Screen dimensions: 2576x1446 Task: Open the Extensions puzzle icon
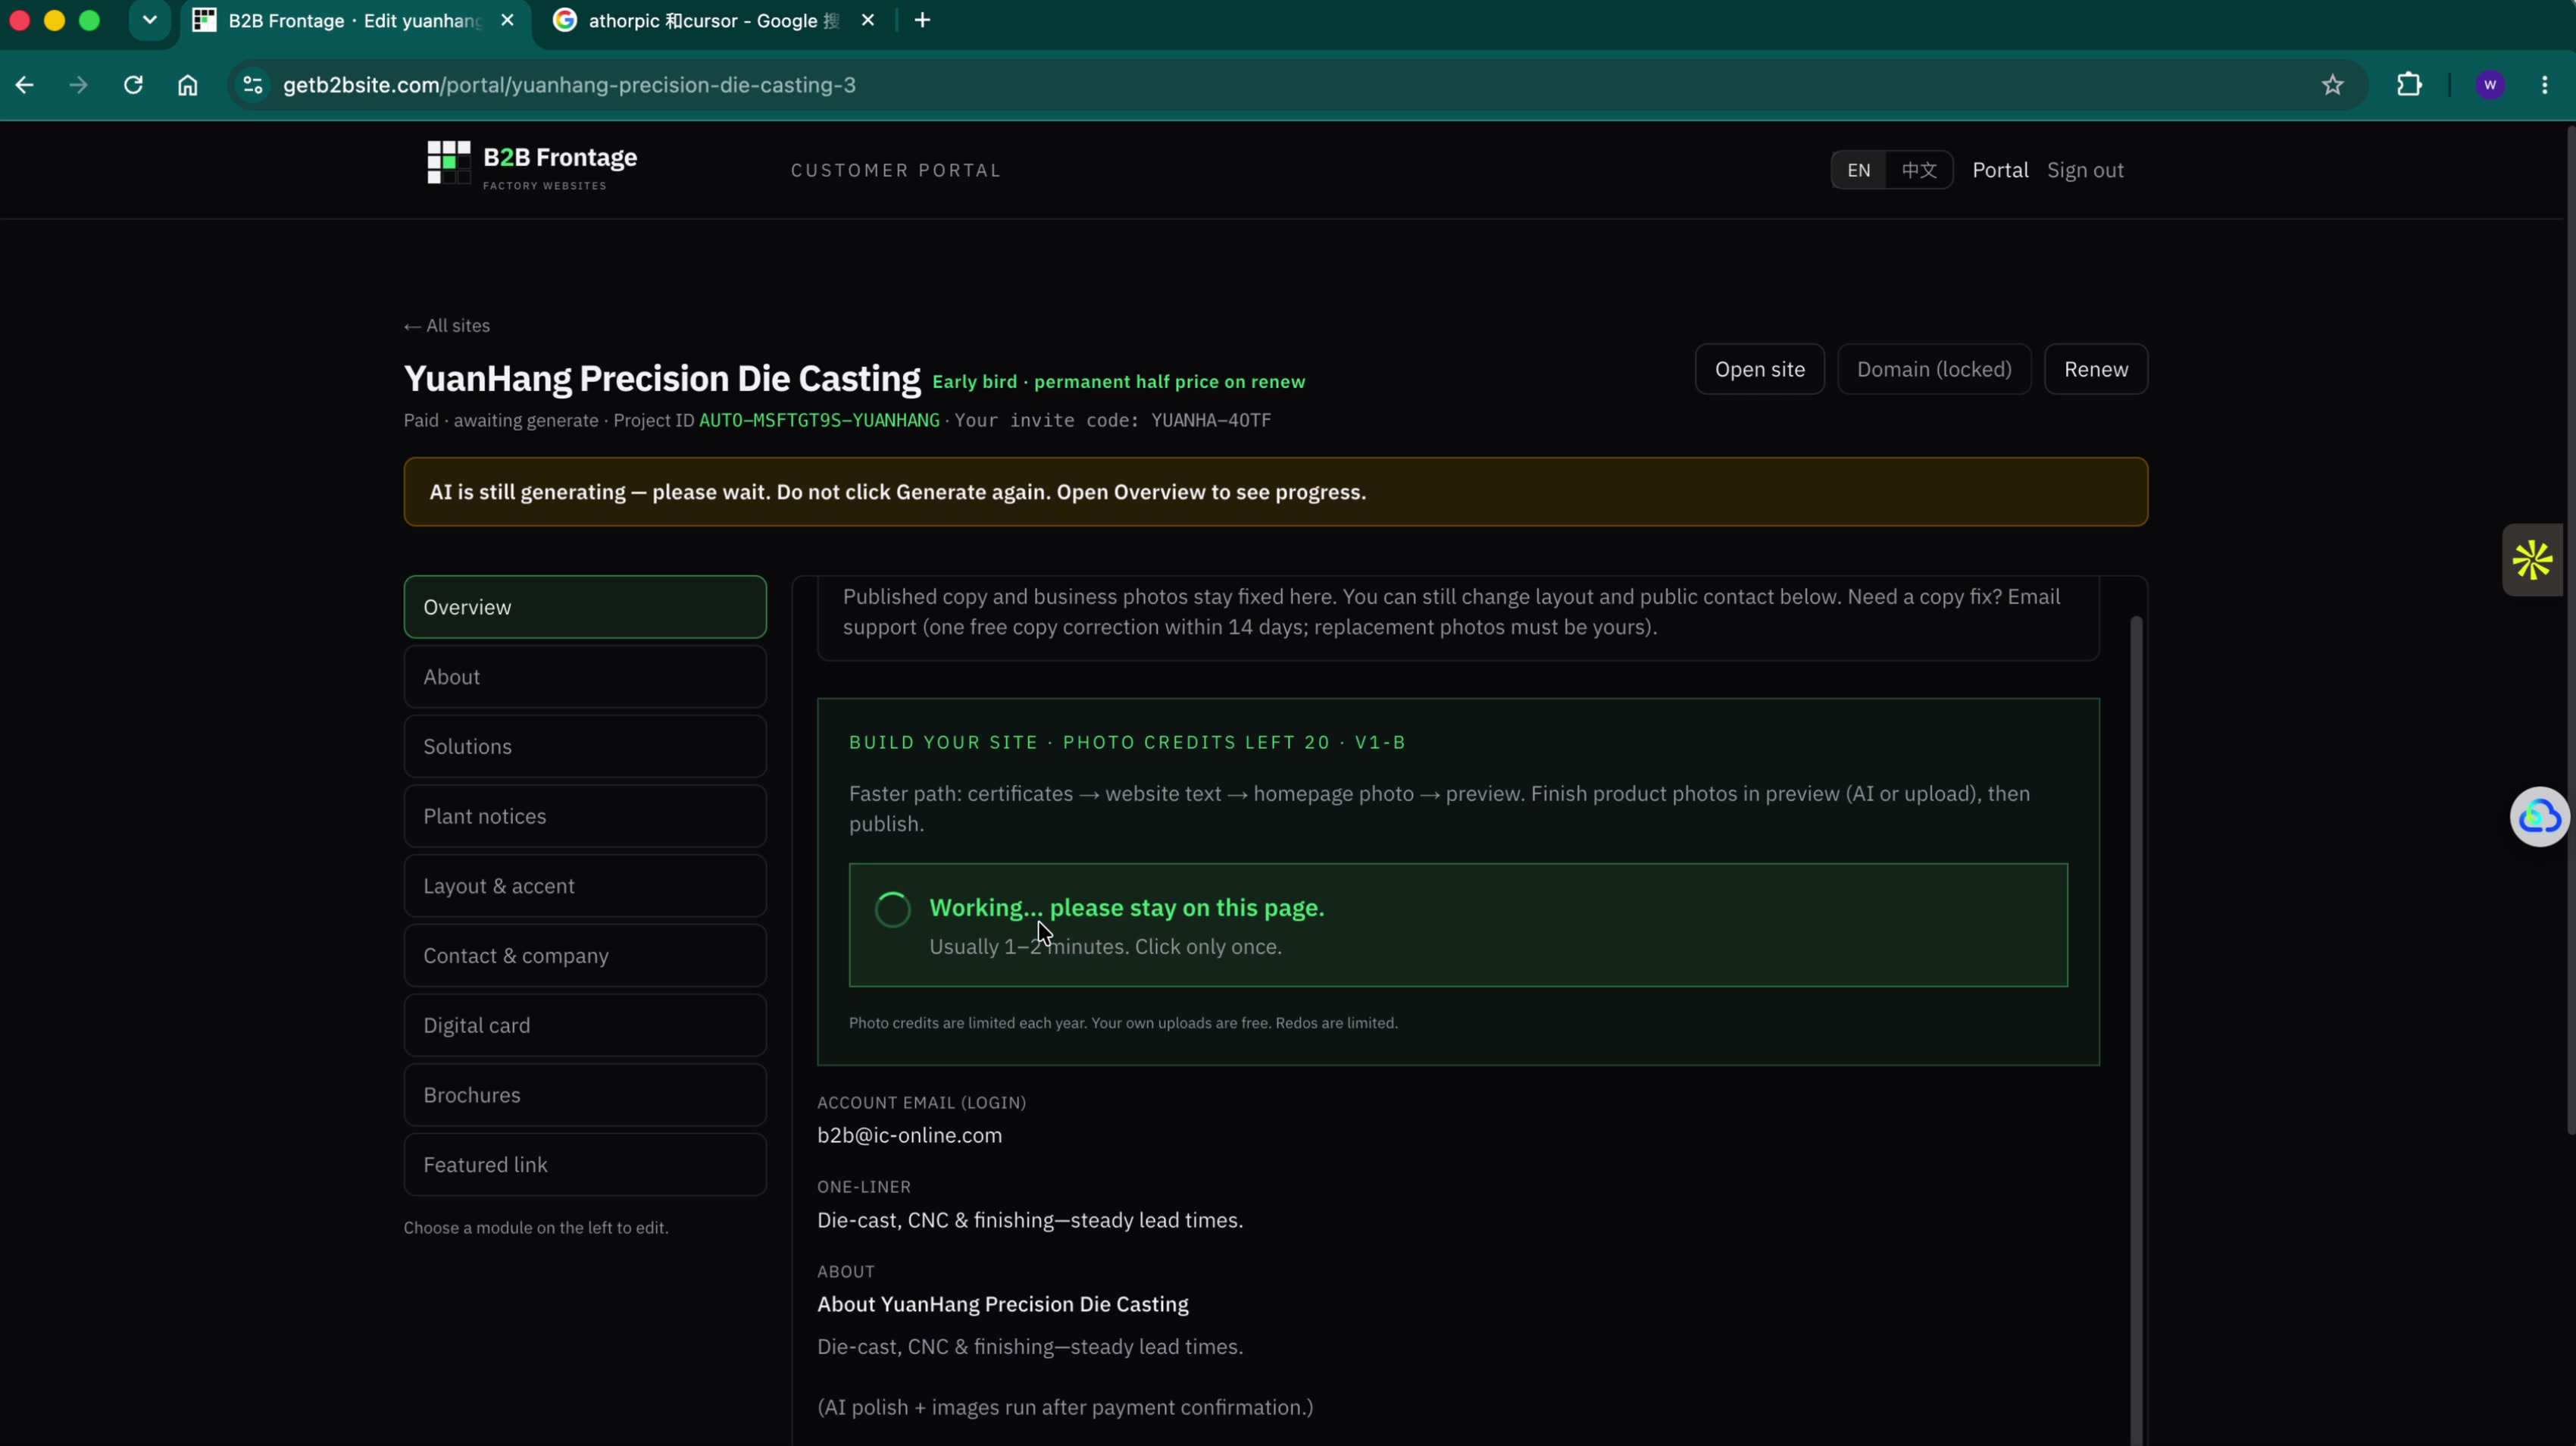click(x=2409, y=85)
